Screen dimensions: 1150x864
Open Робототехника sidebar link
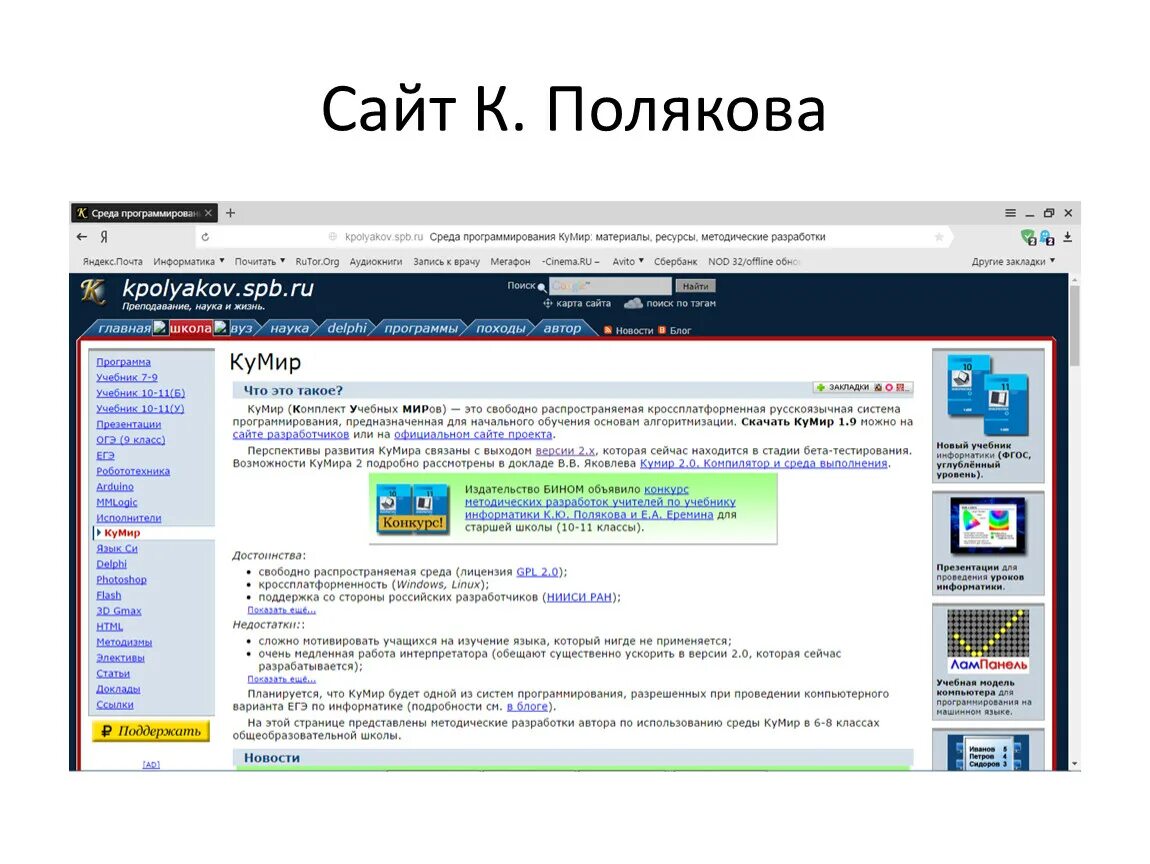click(133, 471)
